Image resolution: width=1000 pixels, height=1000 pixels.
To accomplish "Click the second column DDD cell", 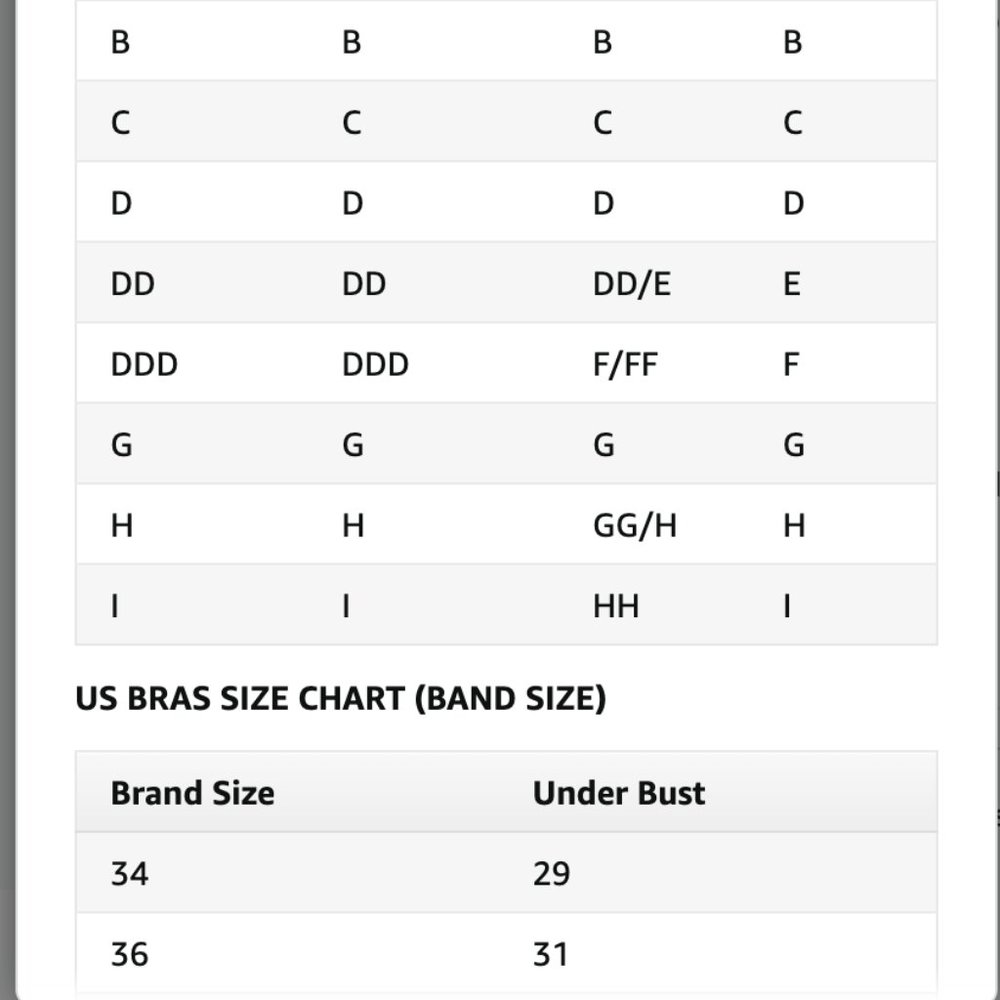I will (375, 364).
